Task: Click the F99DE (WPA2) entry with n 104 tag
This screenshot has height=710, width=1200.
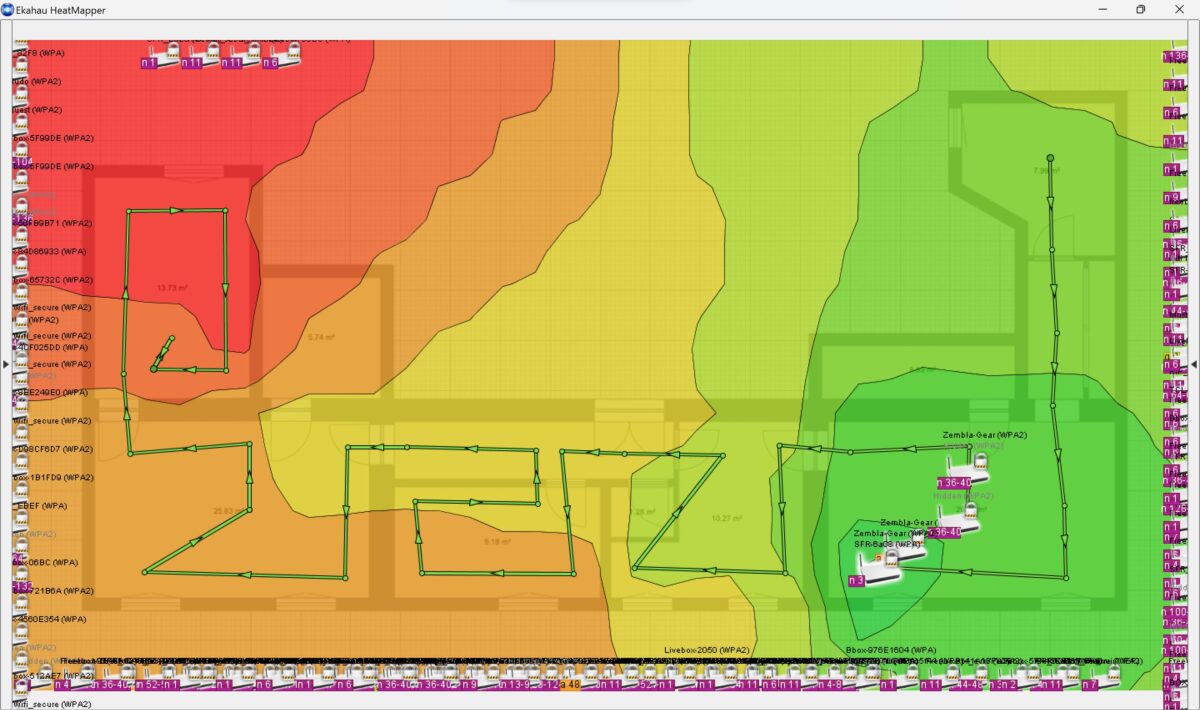Action: (x=51, y=166)
